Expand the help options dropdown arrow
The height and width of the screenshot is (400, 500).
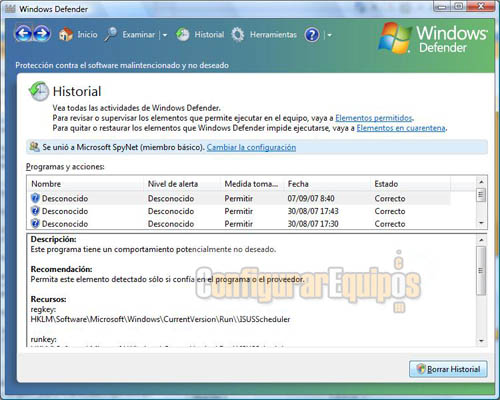pyautogui.click(x=329, y=35)
